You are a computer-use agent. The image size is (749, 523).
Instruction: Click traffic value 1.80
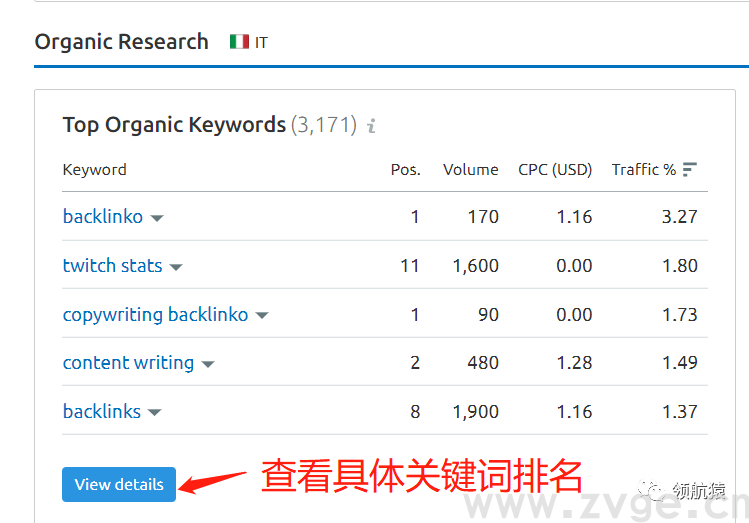coord(680,266)
